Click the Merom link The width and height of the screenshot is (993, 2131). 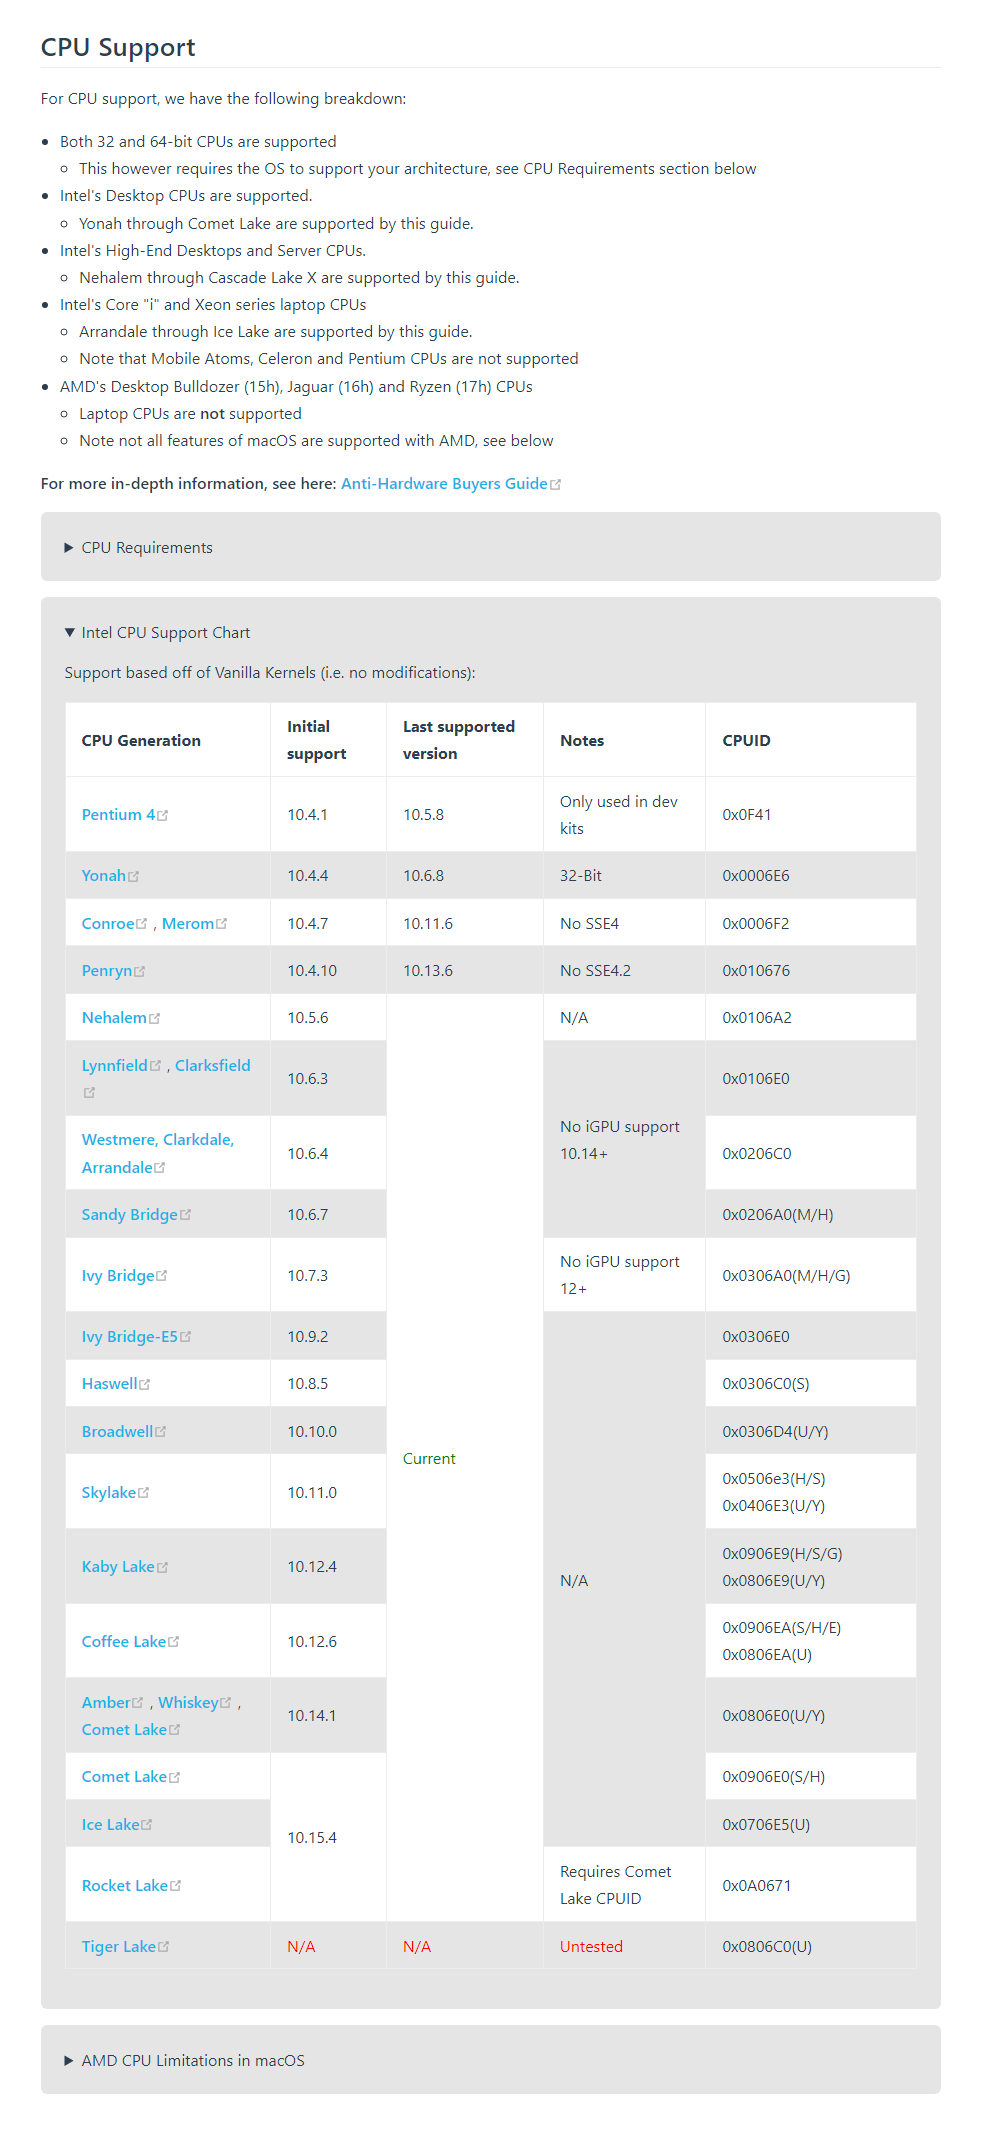click(188, 924)
